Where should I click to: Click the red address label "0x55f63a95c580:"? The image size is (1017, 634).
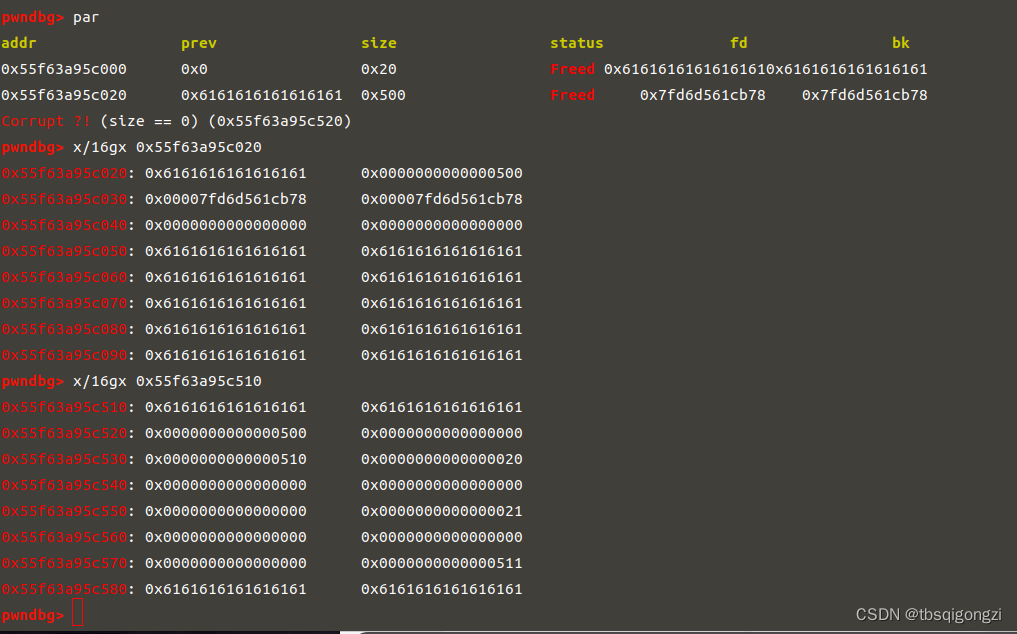[68, 589]
